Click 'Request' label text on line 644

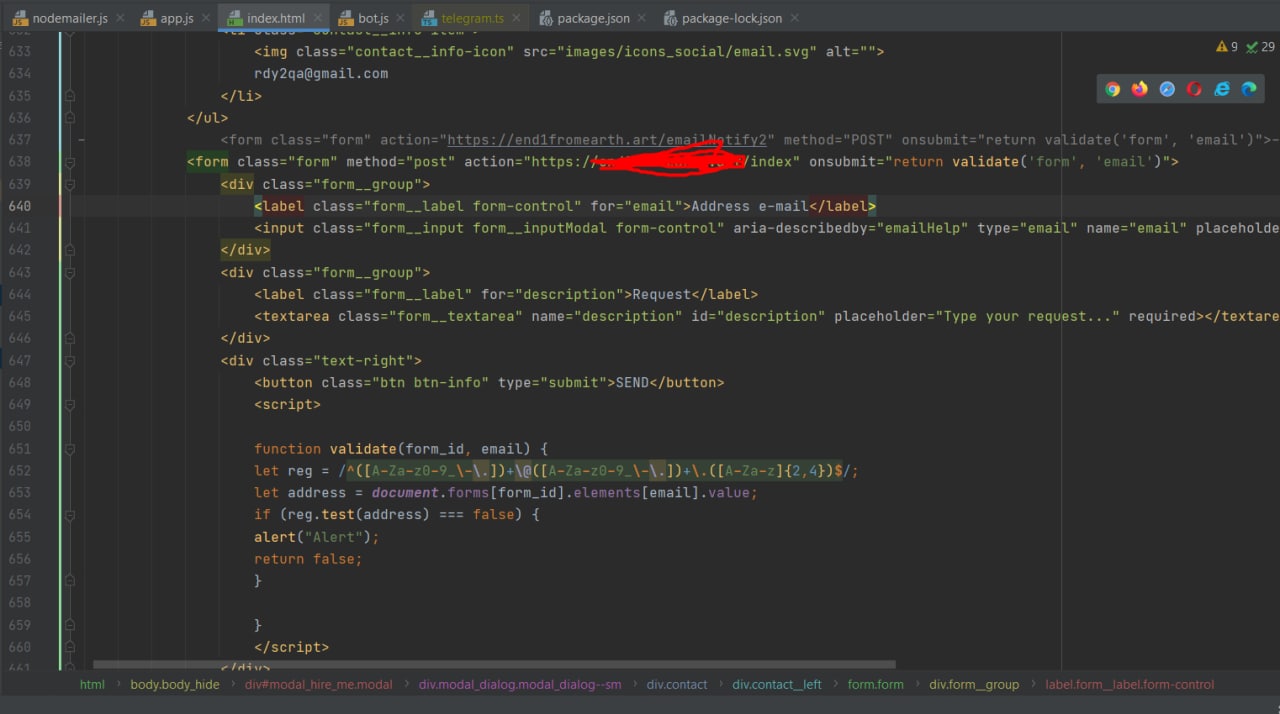pos(662,294)
